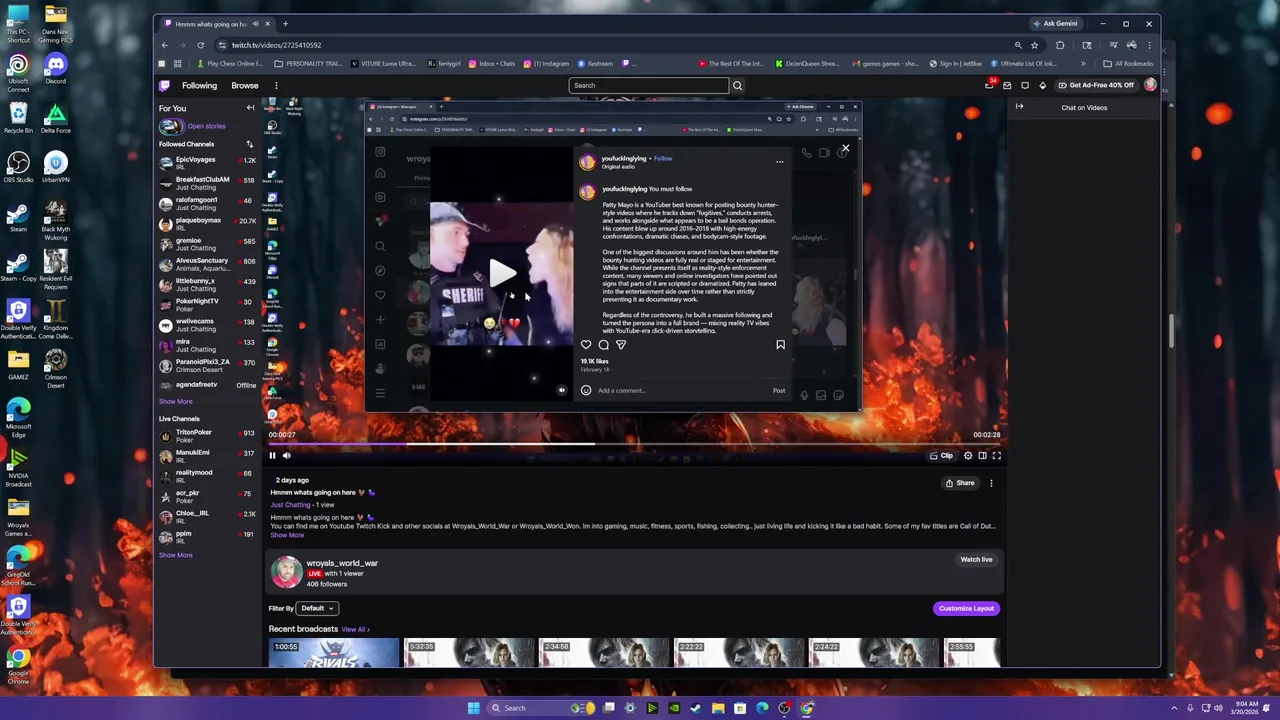
Task: Open File Explorer from the taskbar
Action: coord(718,708)
